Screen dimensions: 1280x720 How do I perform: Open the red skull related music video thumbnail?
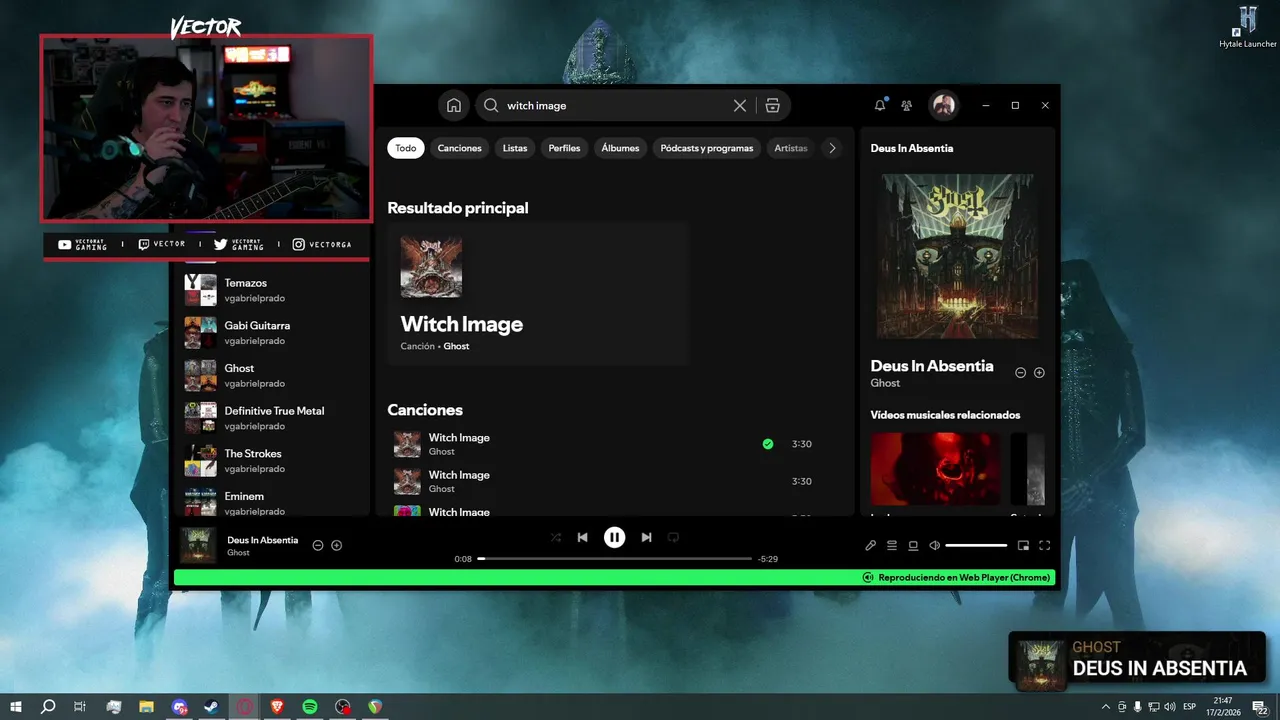935,469
